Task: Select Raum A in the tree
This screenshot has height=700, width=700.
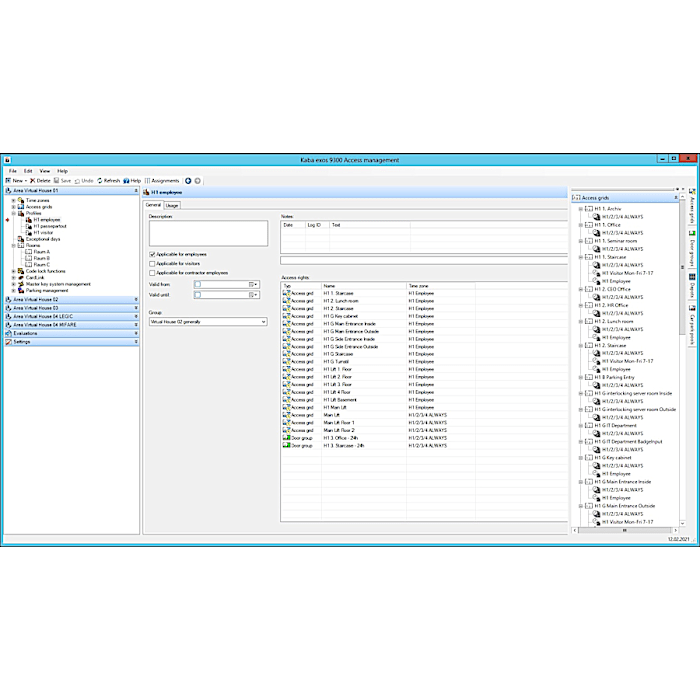Action: tap(42, 252)
